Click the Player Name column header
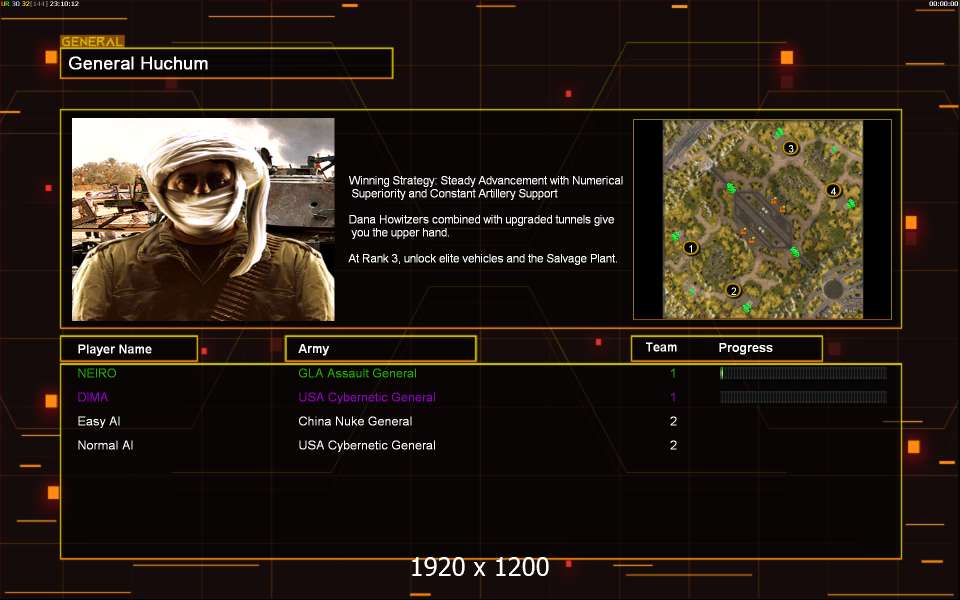The image size is (960, 600). coord(127,349)
